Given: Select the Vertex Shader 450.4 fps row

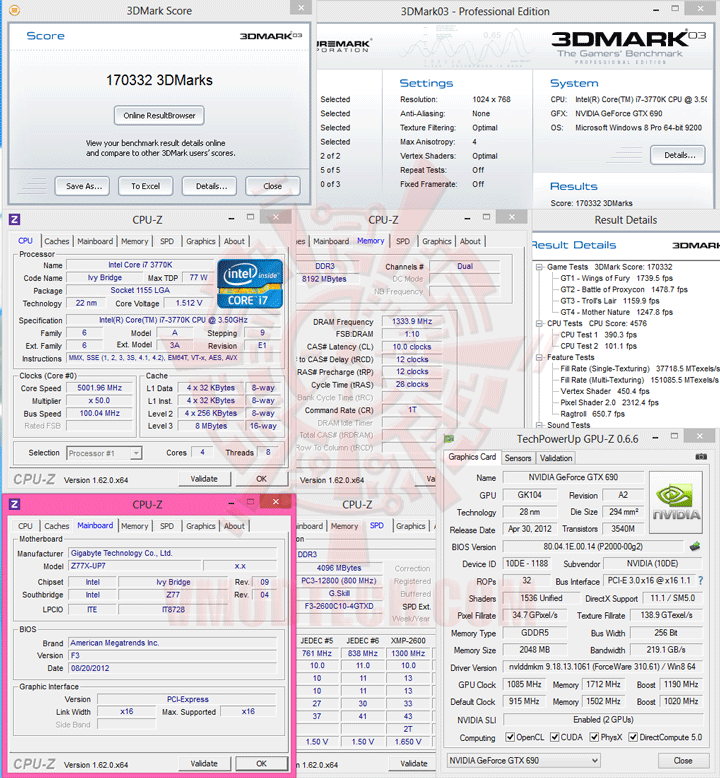Looking at the screenshot, I should click(604, 391).
